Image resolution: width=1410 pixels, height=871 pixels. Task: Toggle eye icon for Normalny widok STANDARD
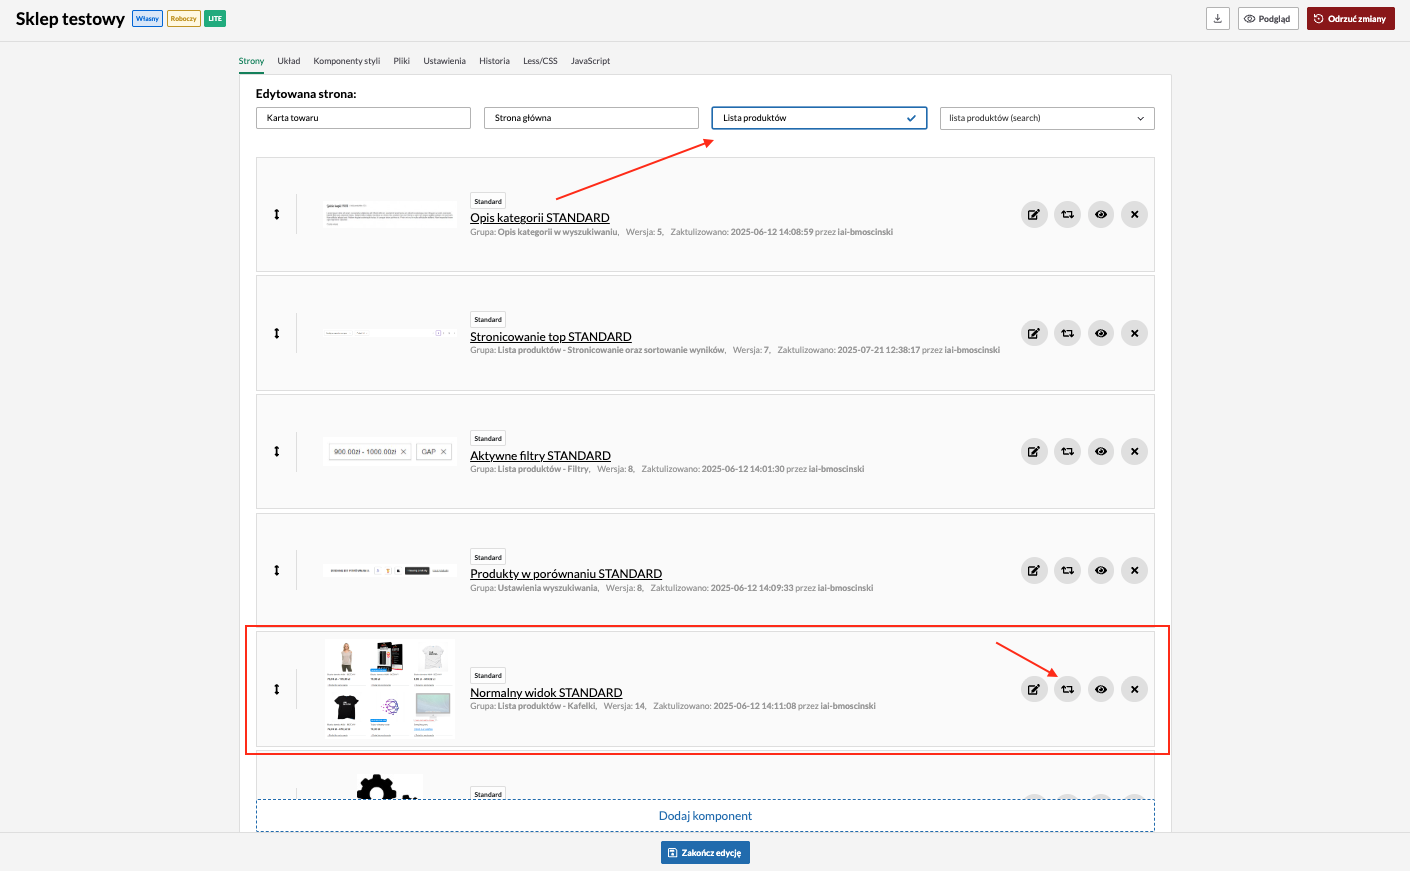tap(1101, 689)
